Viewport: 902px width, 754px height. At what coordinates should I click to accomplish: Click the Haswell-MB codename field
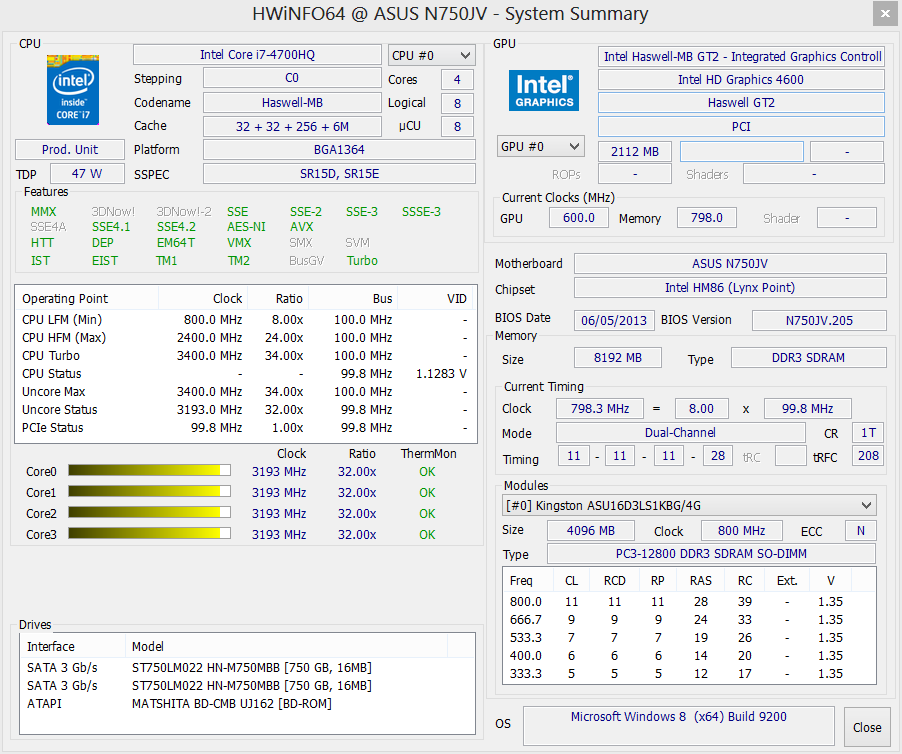click(292, 102)
